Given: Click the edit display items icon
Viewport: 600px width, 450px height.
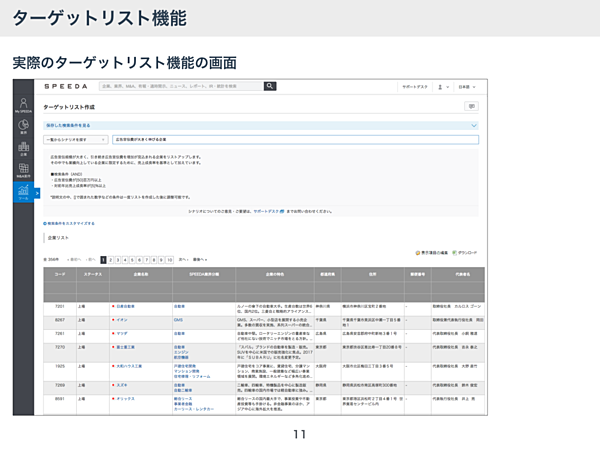Looking at the screenshot, I should [429, 255].
